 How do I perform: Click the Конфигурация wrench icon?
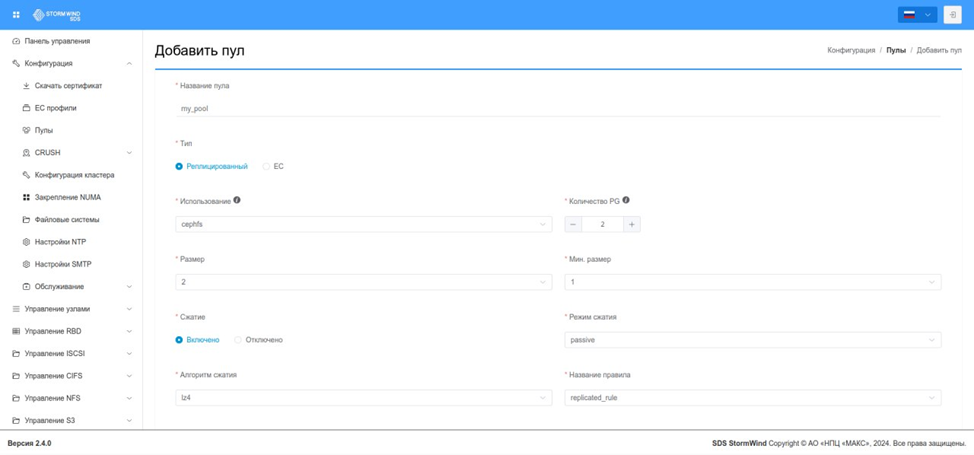coord(16,63)
